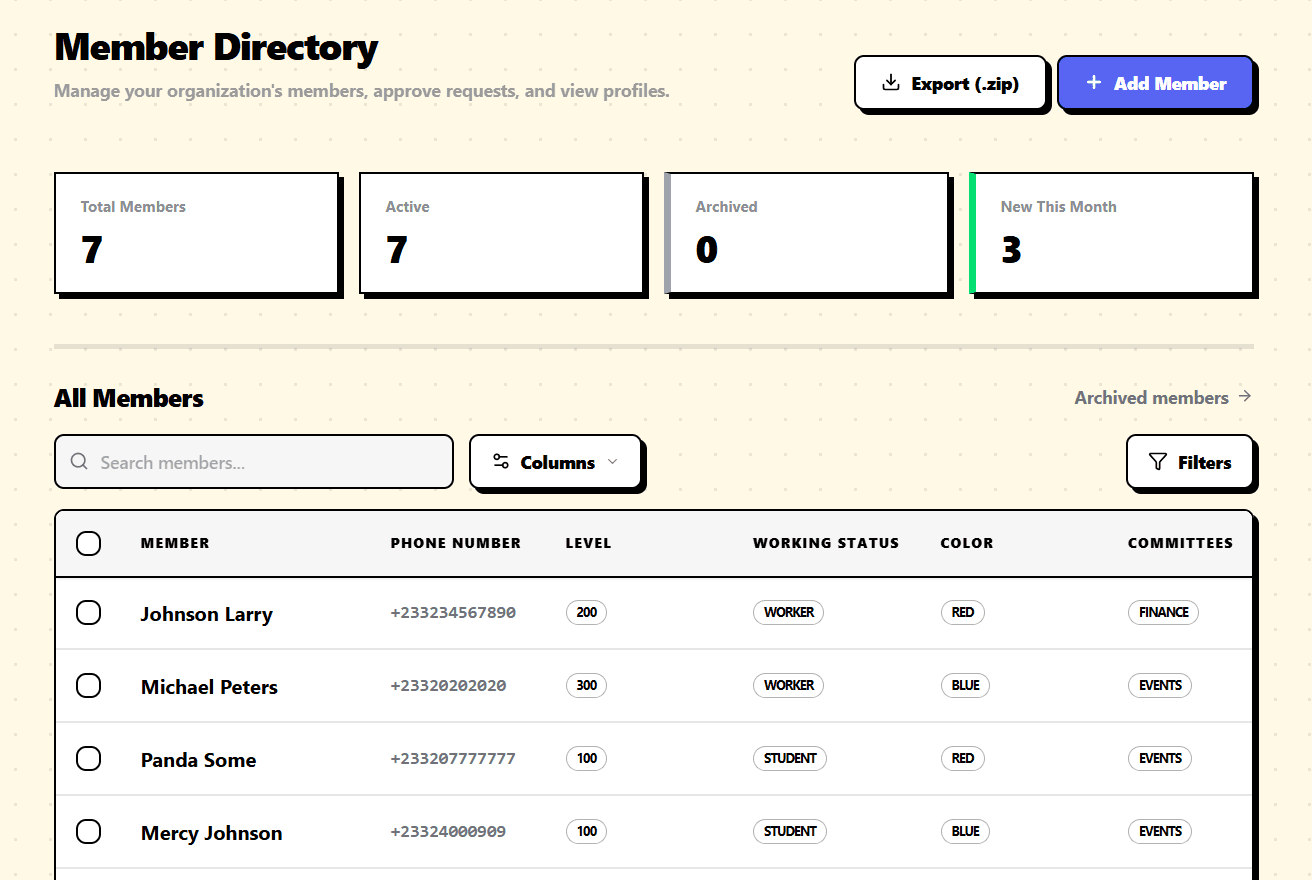Click EVENTS committee badge for Panda Some
The image size is (1312, 880).
click(1160, 758)
